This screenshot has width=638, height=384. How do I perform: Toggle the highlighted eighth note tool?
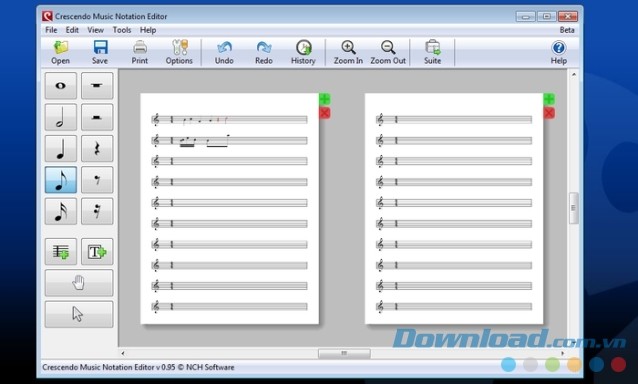[61, 180]
